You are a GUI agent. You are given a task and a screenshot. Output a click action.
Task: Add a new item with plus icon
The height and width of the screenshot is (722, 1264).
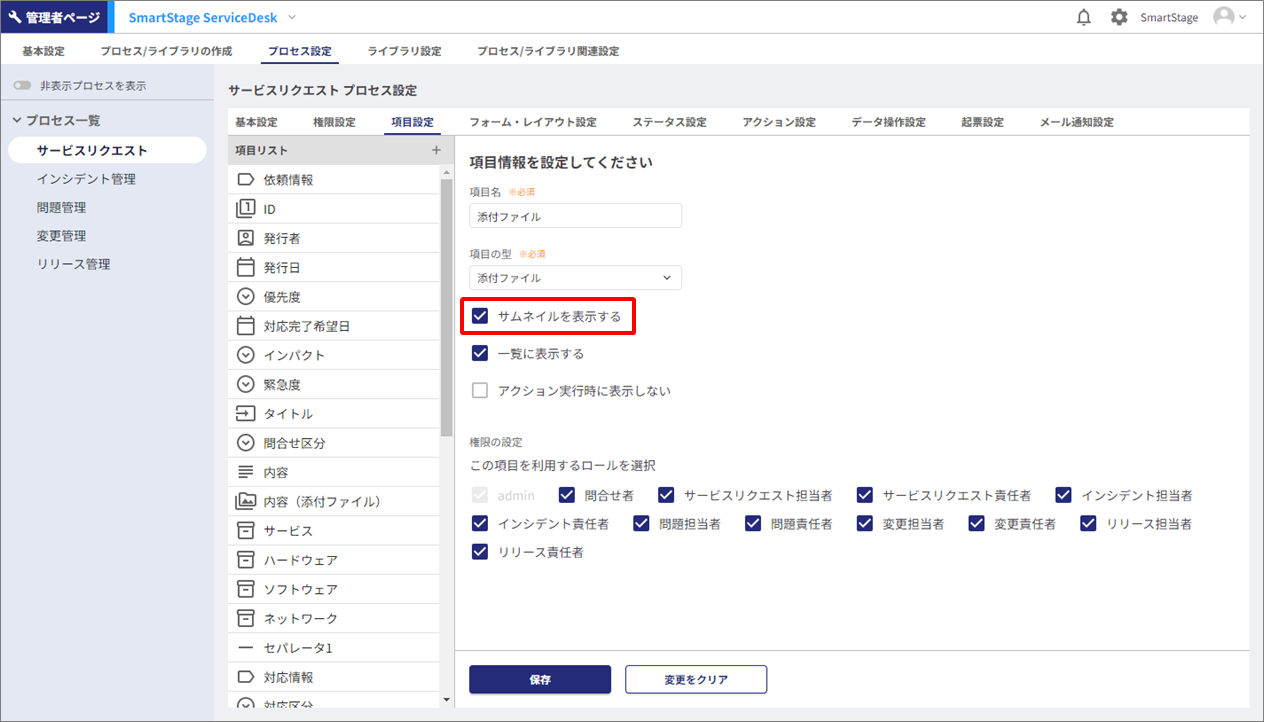436,150
